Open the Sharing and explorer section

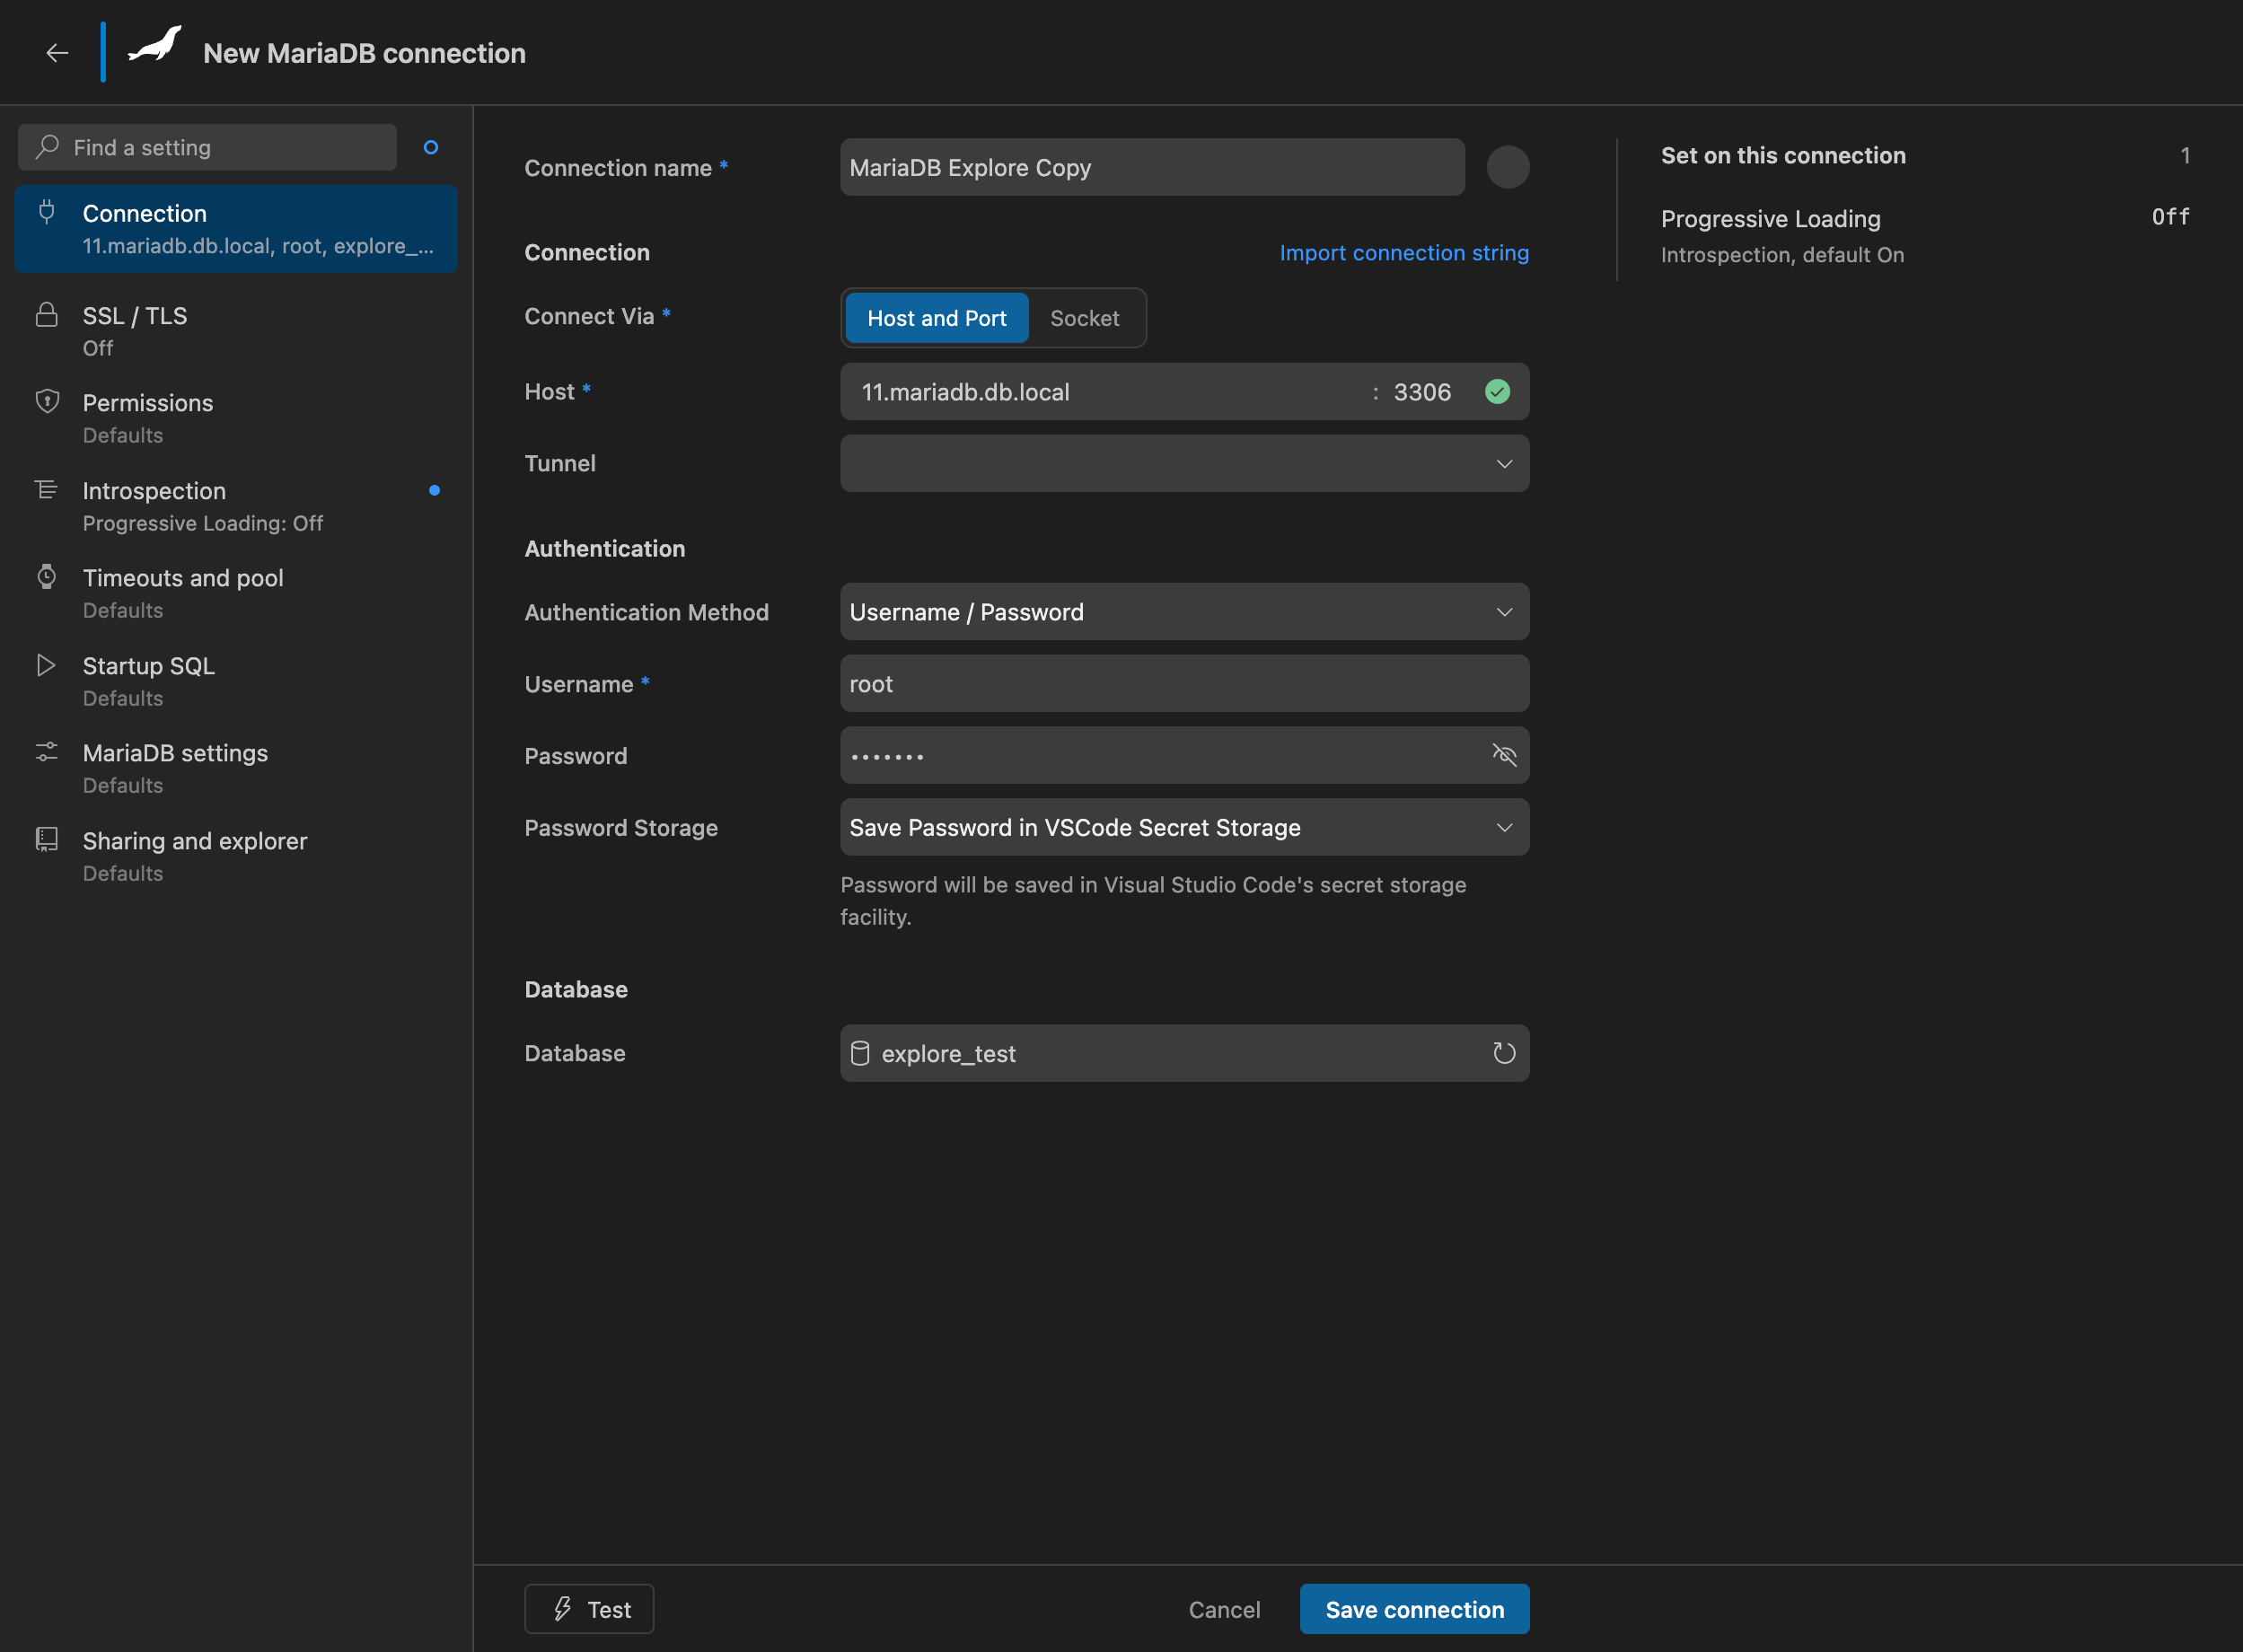(236, 856)
